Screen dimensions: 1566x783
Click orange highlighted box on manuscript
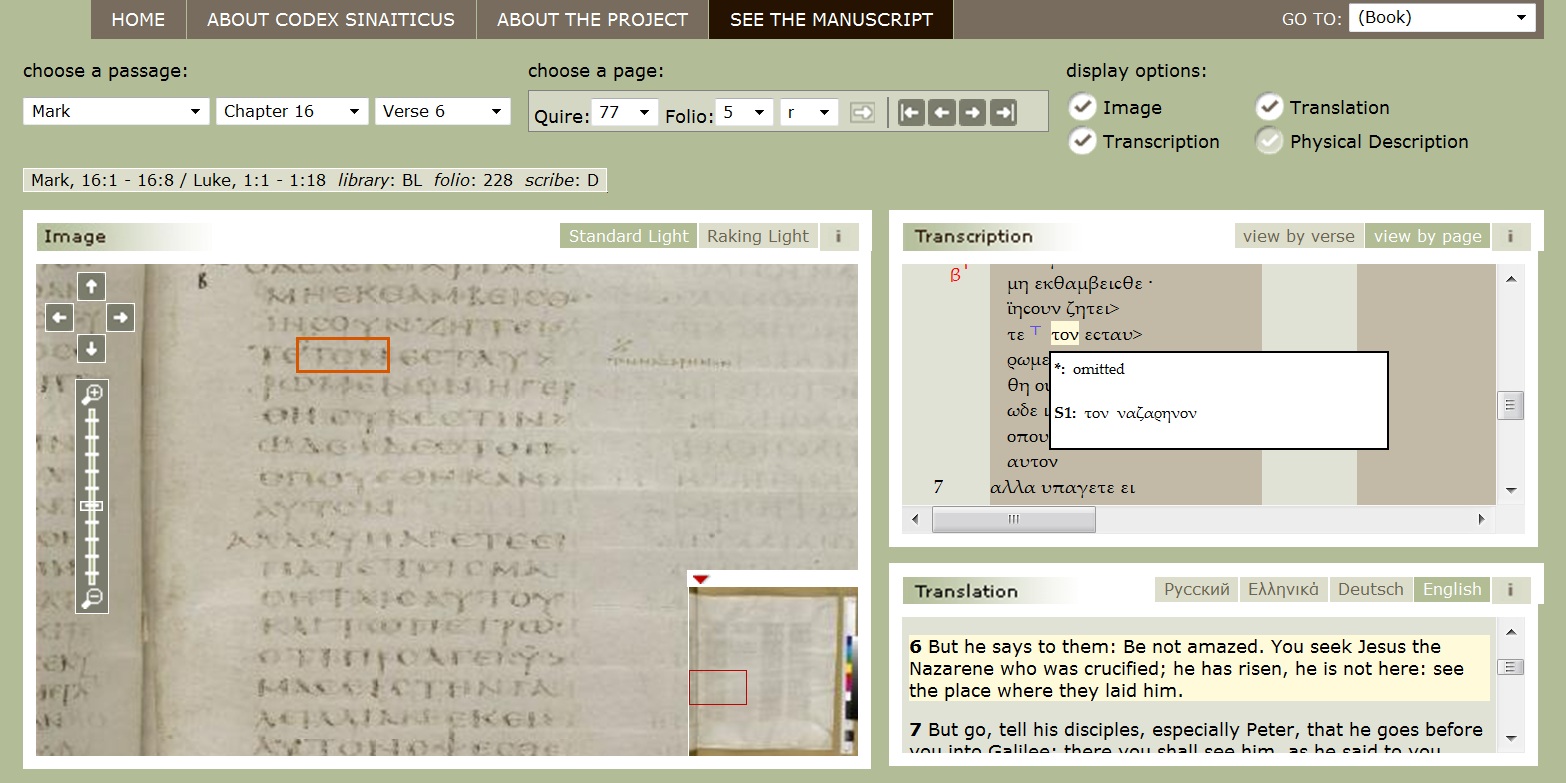click(x=342, y=355)
